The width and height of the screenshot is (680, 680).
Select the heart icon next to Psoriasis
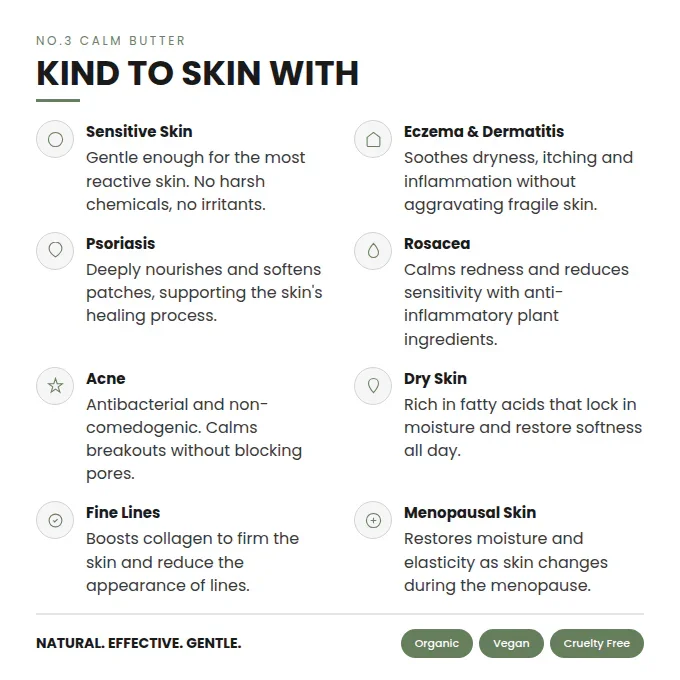tap(55, 251)
